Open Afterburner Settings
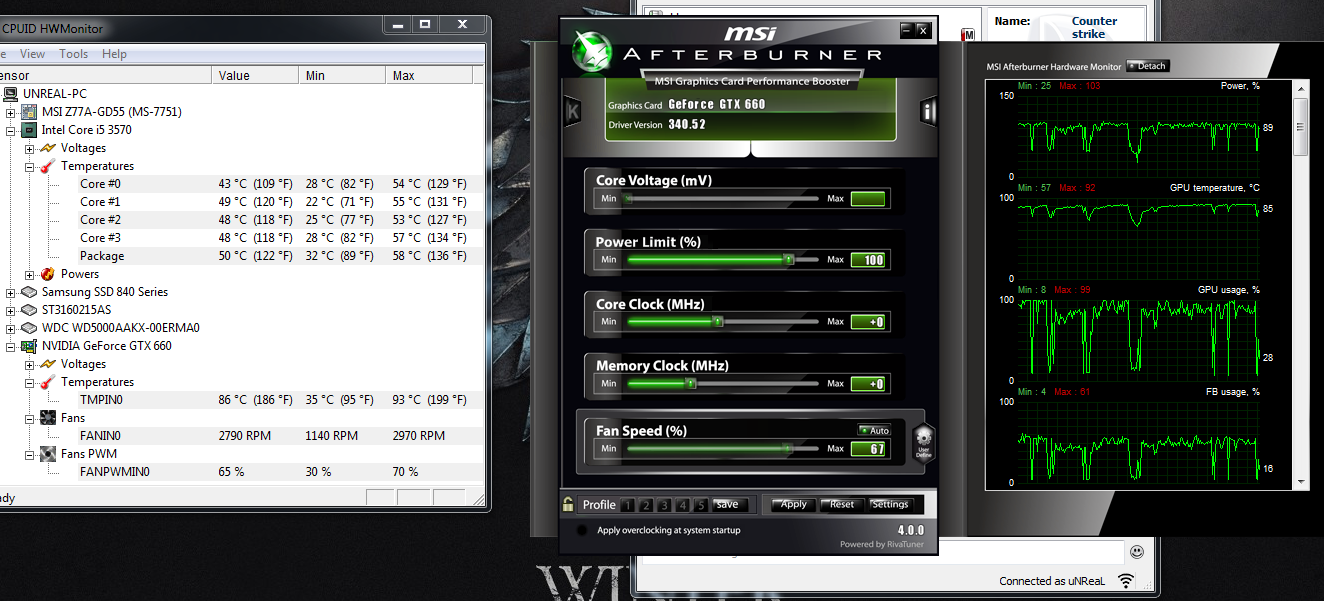The height and width of the screenshot is (601, 1324). tap(890, 504)
